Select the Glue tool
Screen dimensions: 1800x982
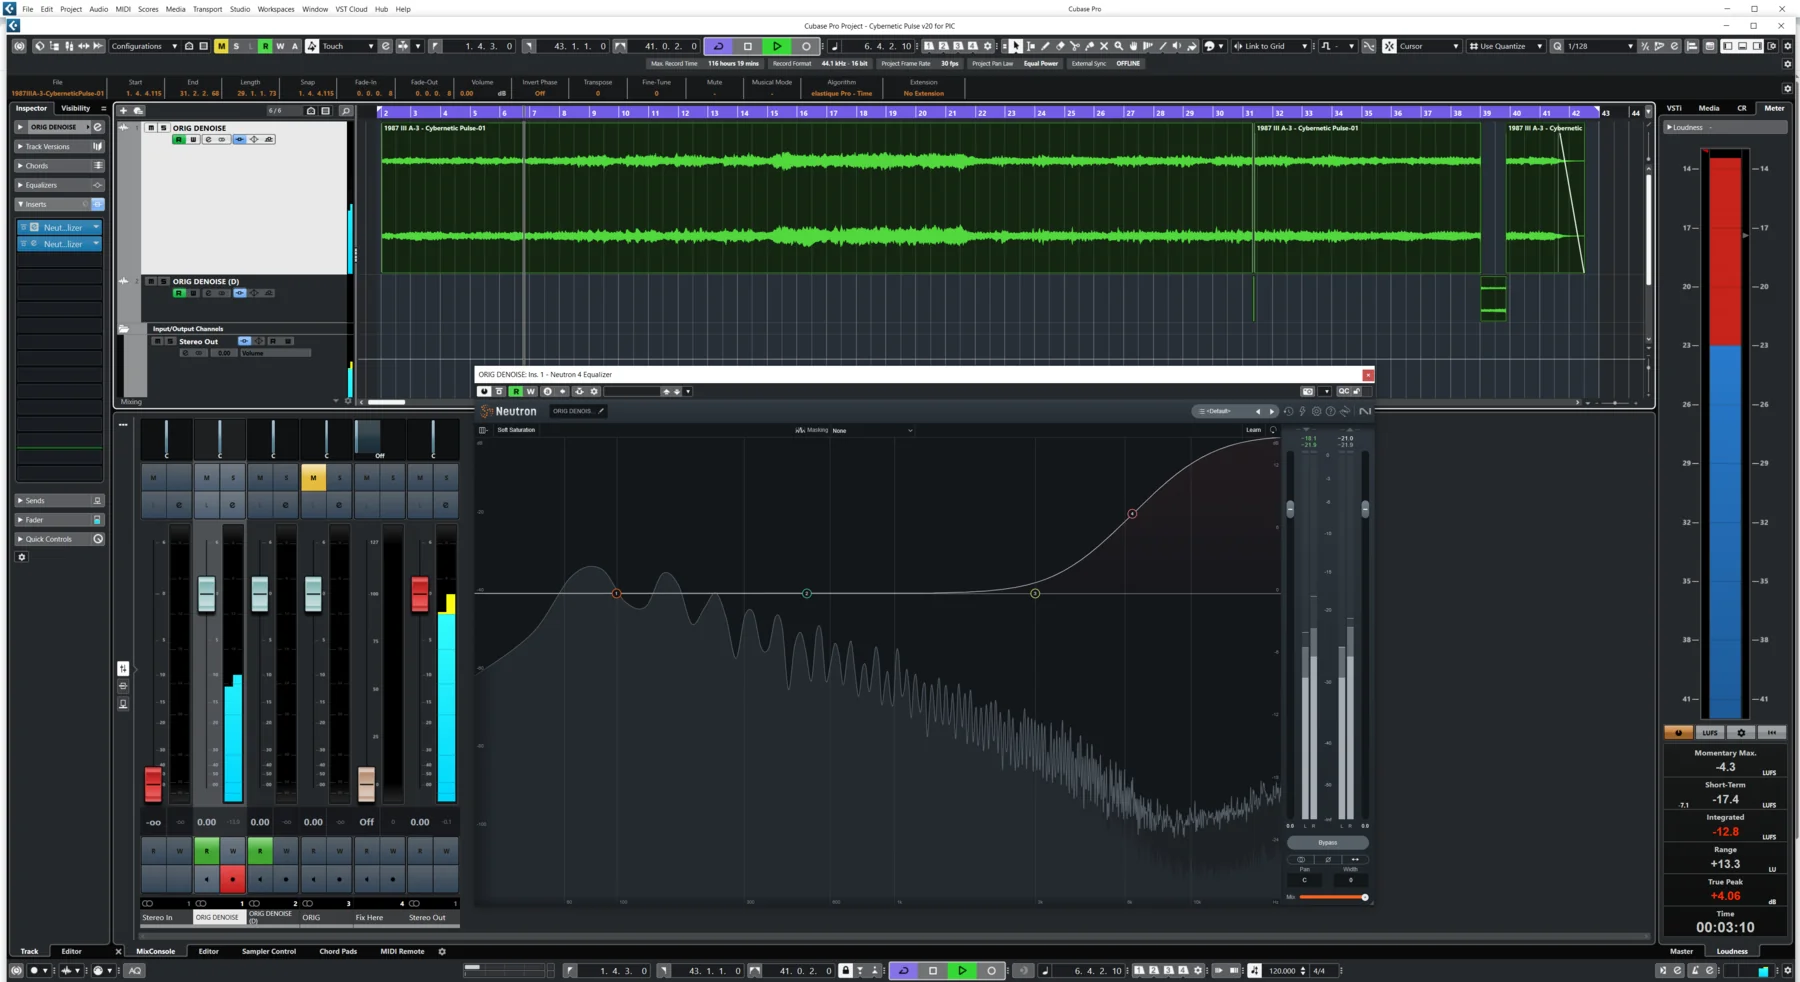click(x=1090, y=46)
